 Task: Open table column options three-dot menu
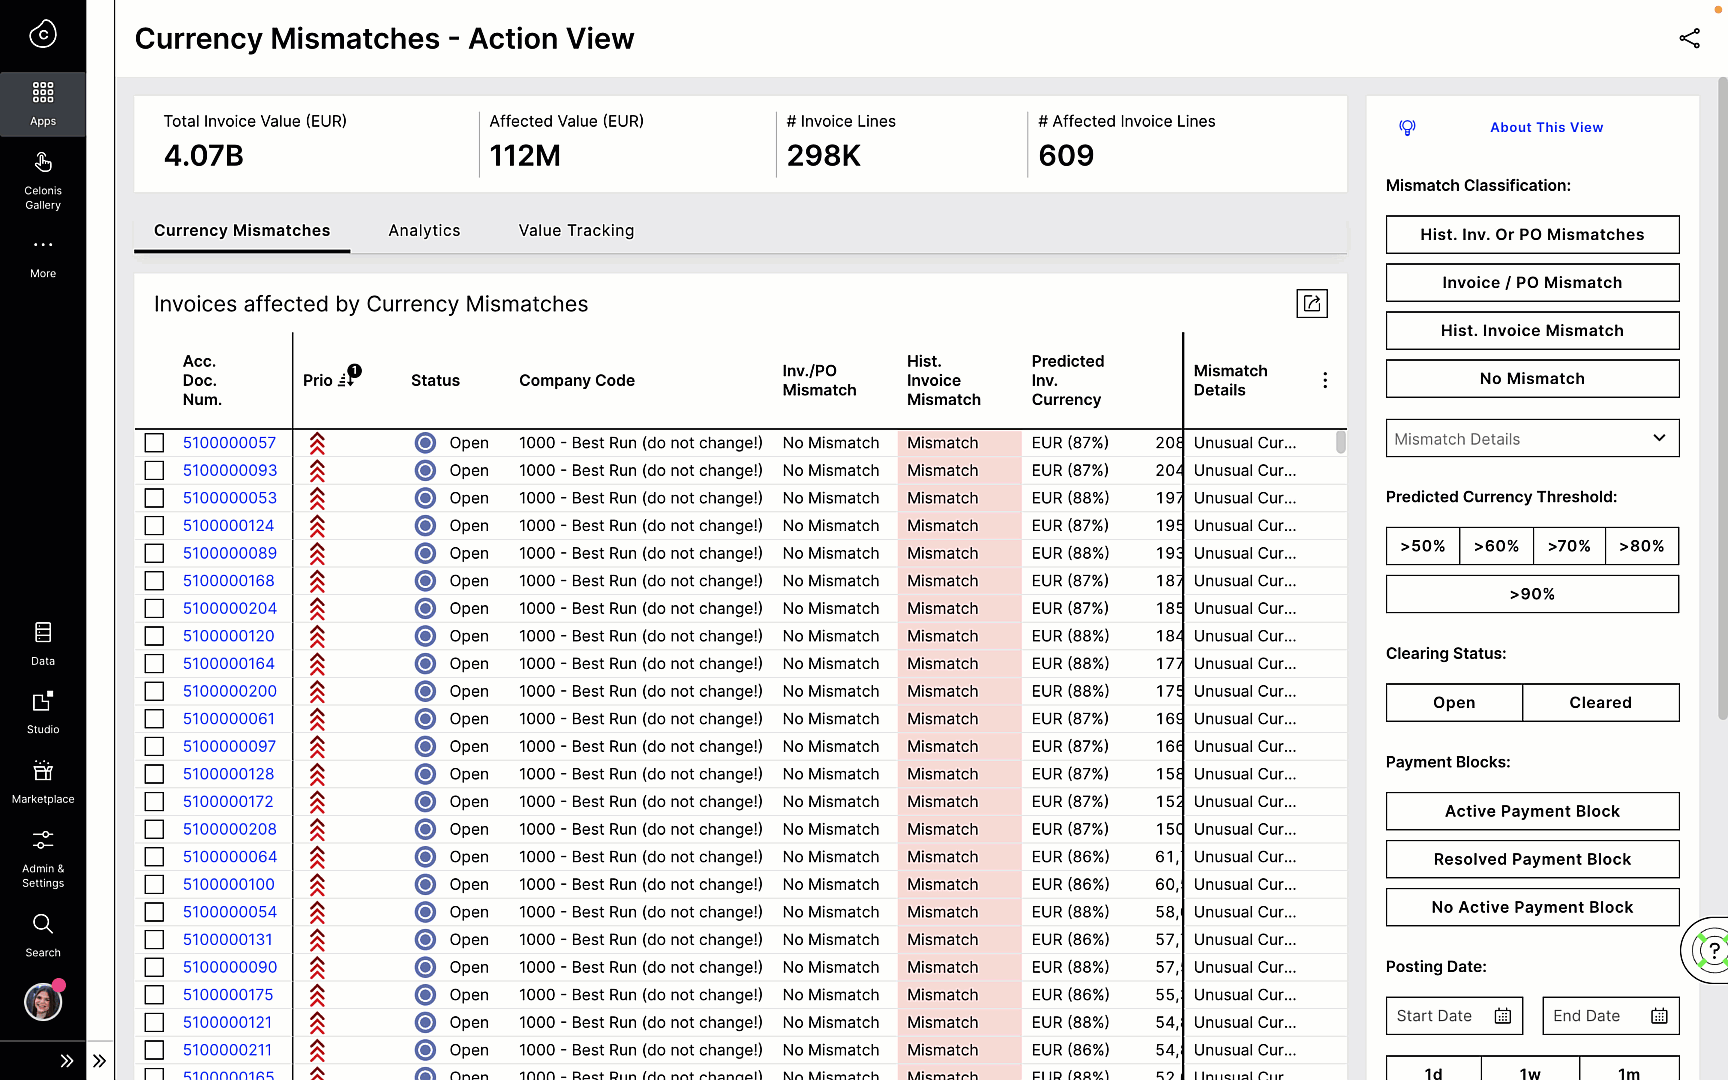(x=1325, y=380)
